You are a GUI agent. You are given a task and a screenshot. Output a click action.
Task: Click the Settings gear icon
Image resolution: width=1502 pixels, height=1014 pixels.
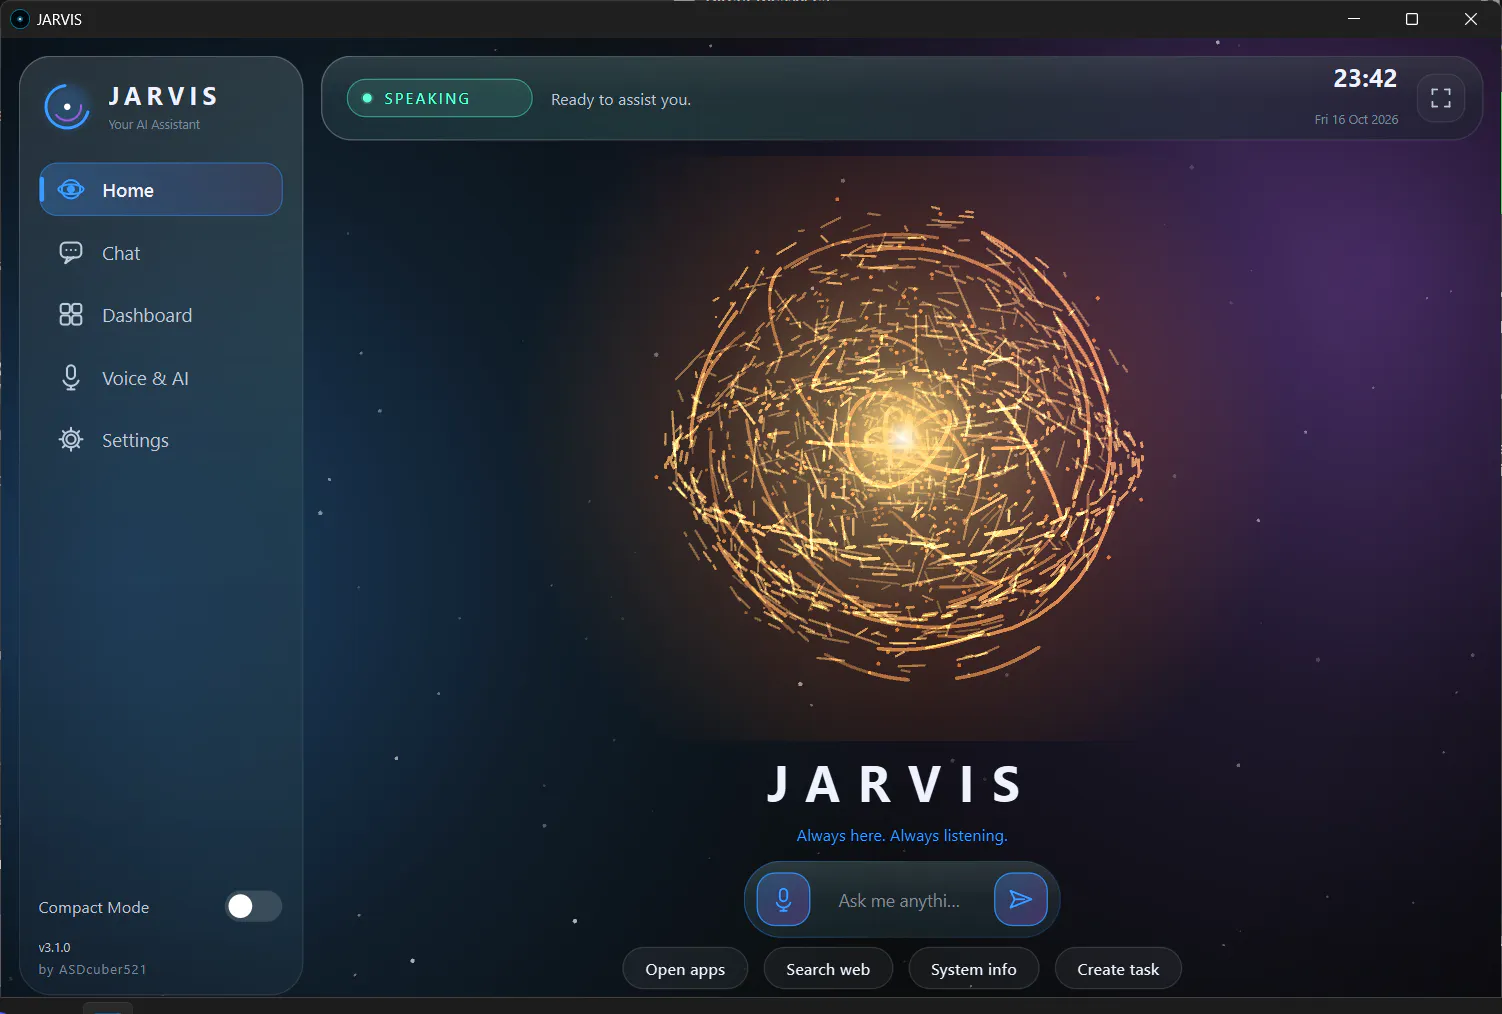pos(71,440)
